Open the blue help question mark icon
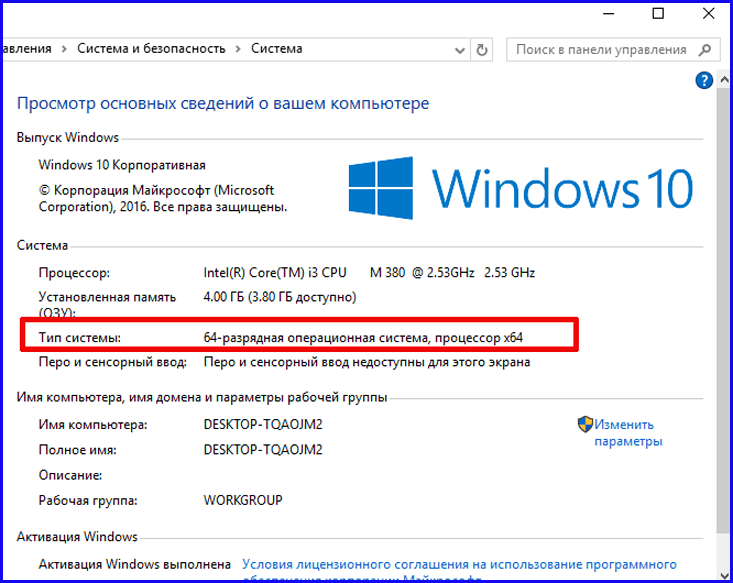This screenshot has height=583, width=733. tap(704, 80)
